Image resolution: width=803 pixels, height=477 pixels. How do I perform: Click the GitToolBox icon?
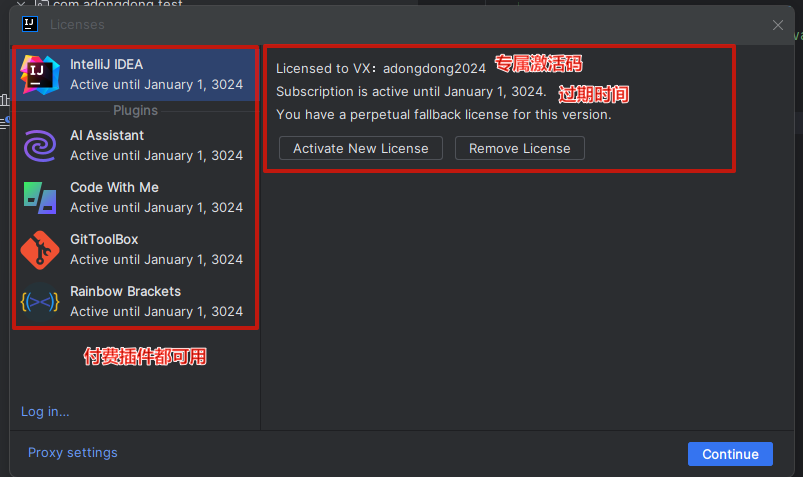tap(40, 250)
